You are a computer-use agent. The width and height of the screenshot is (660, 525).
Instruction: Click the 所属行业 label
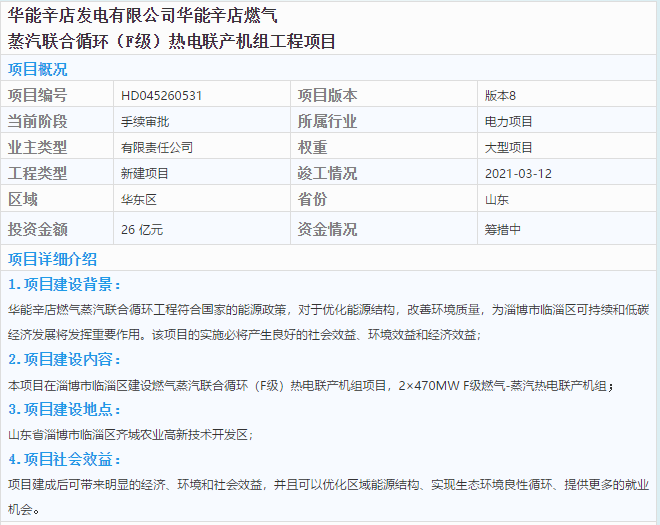pos(327,121)
